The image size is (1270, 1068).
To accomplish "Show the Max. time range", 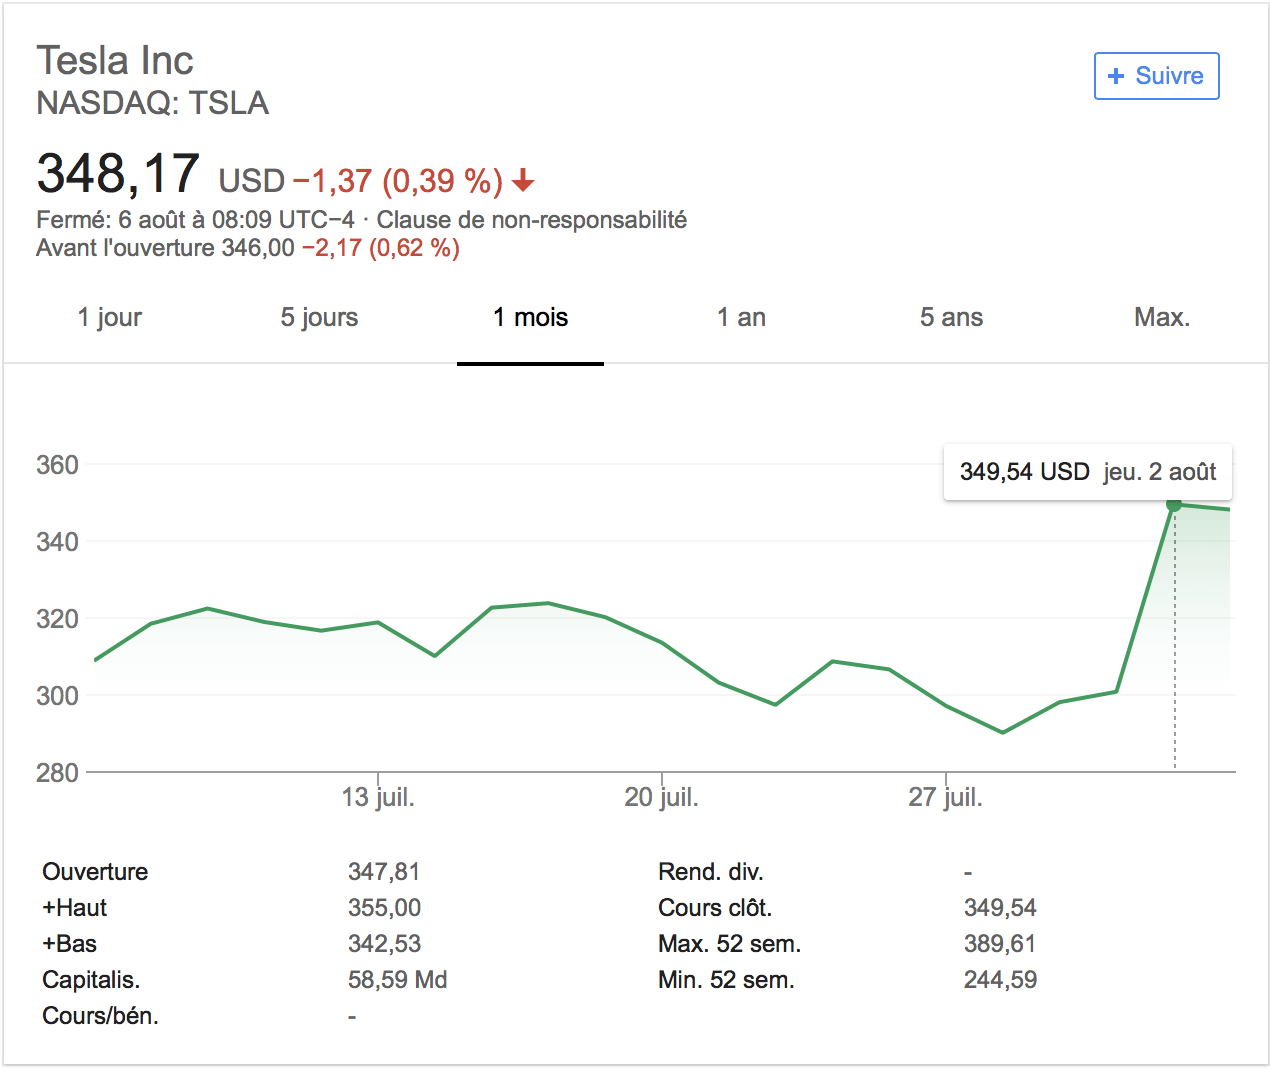I will click(1161, 318).
